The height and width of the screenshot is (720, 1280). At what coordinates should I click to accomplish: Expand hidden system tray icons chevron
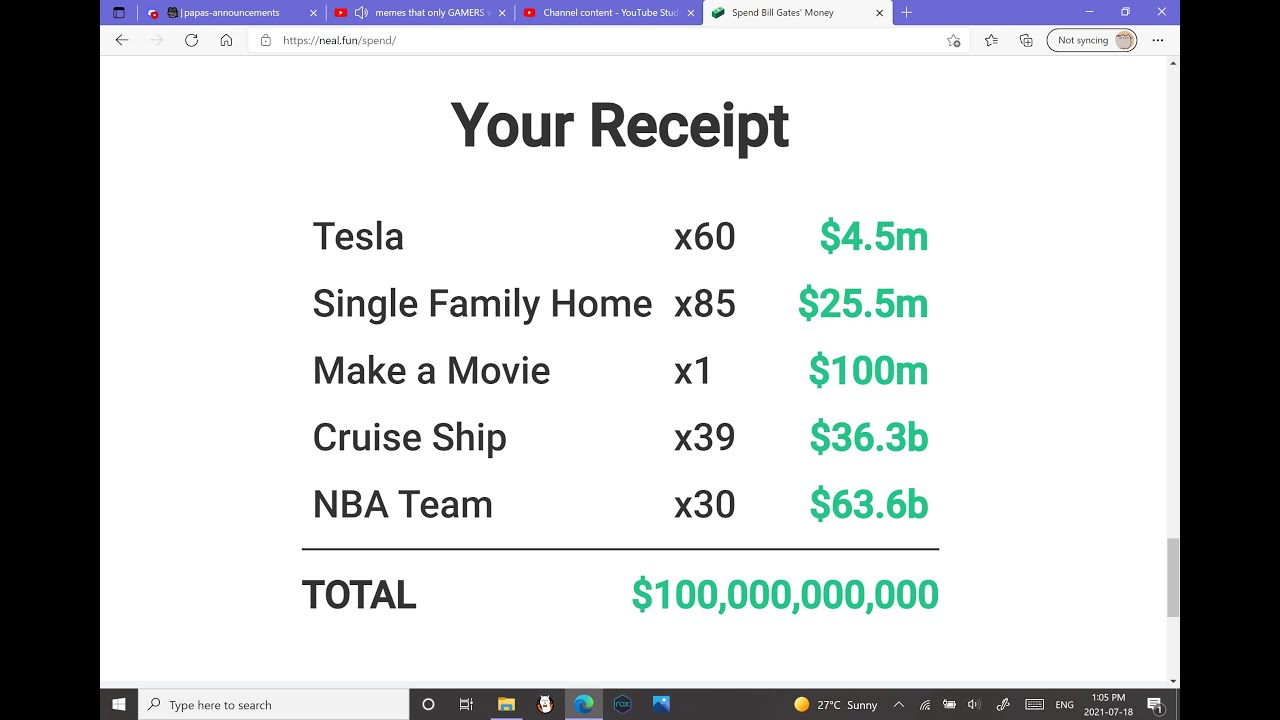[x=898, y=705]
